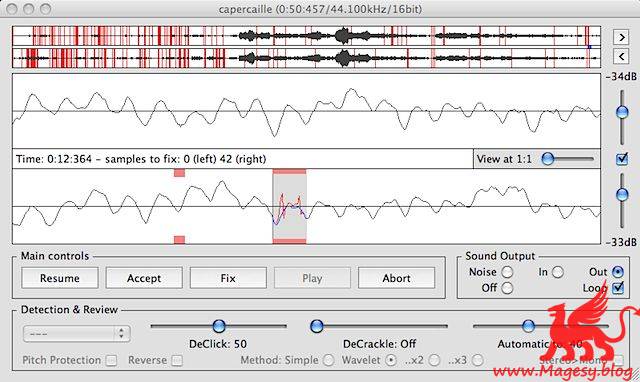
Task: Click the previous arrow button beside overview
Action: coord(621,56)
